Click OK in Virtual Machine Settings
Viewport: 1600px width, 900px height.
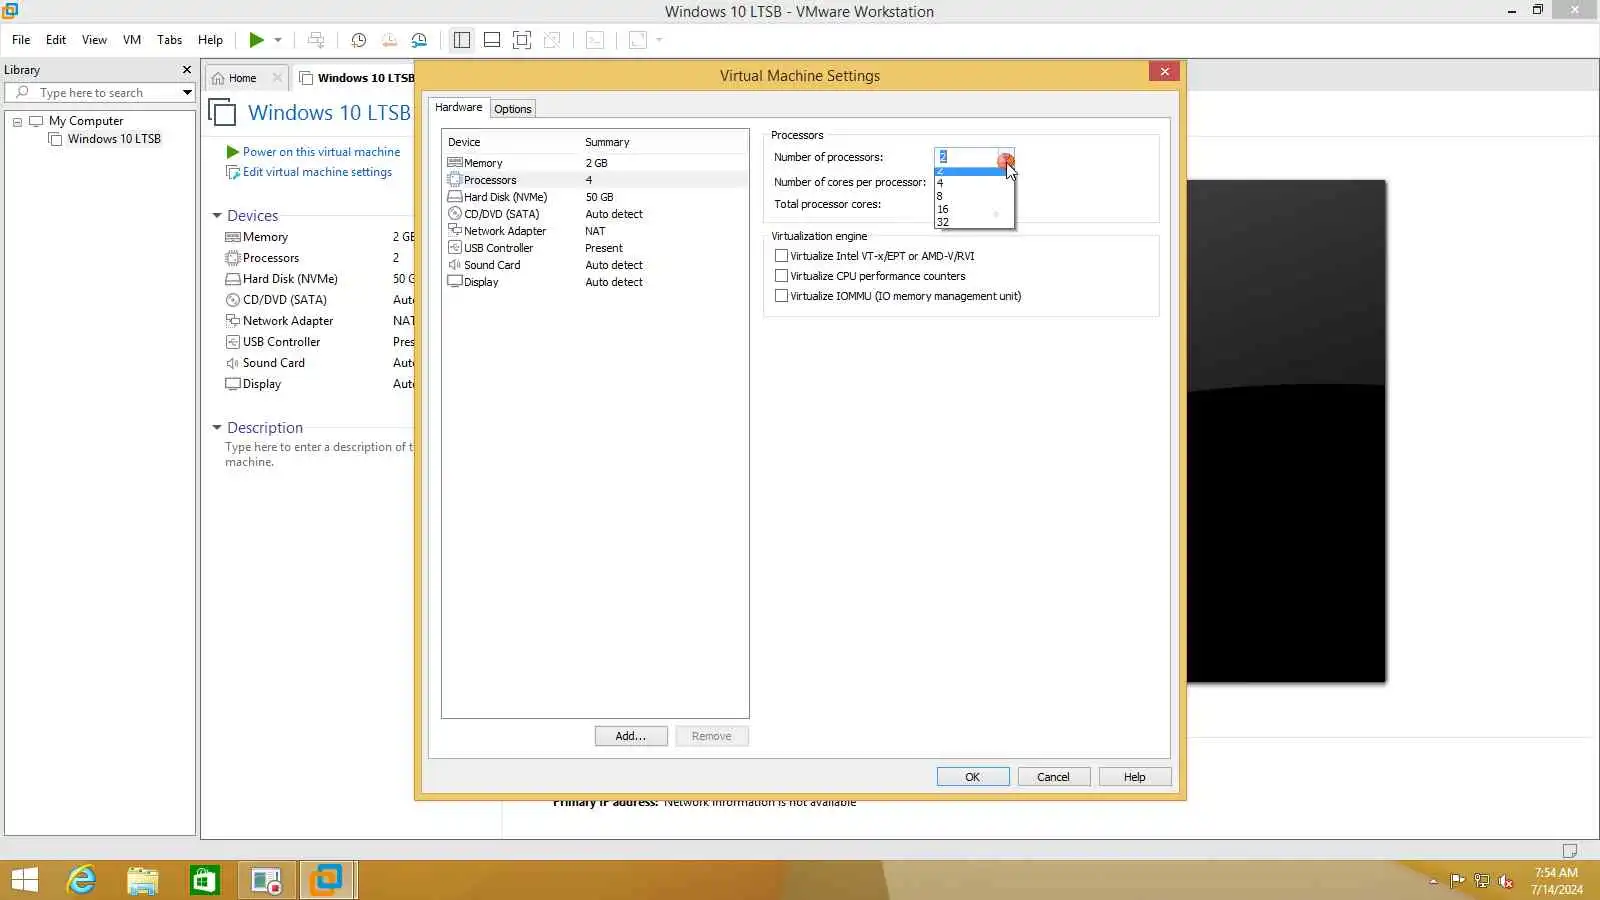[x=973, y=777]
